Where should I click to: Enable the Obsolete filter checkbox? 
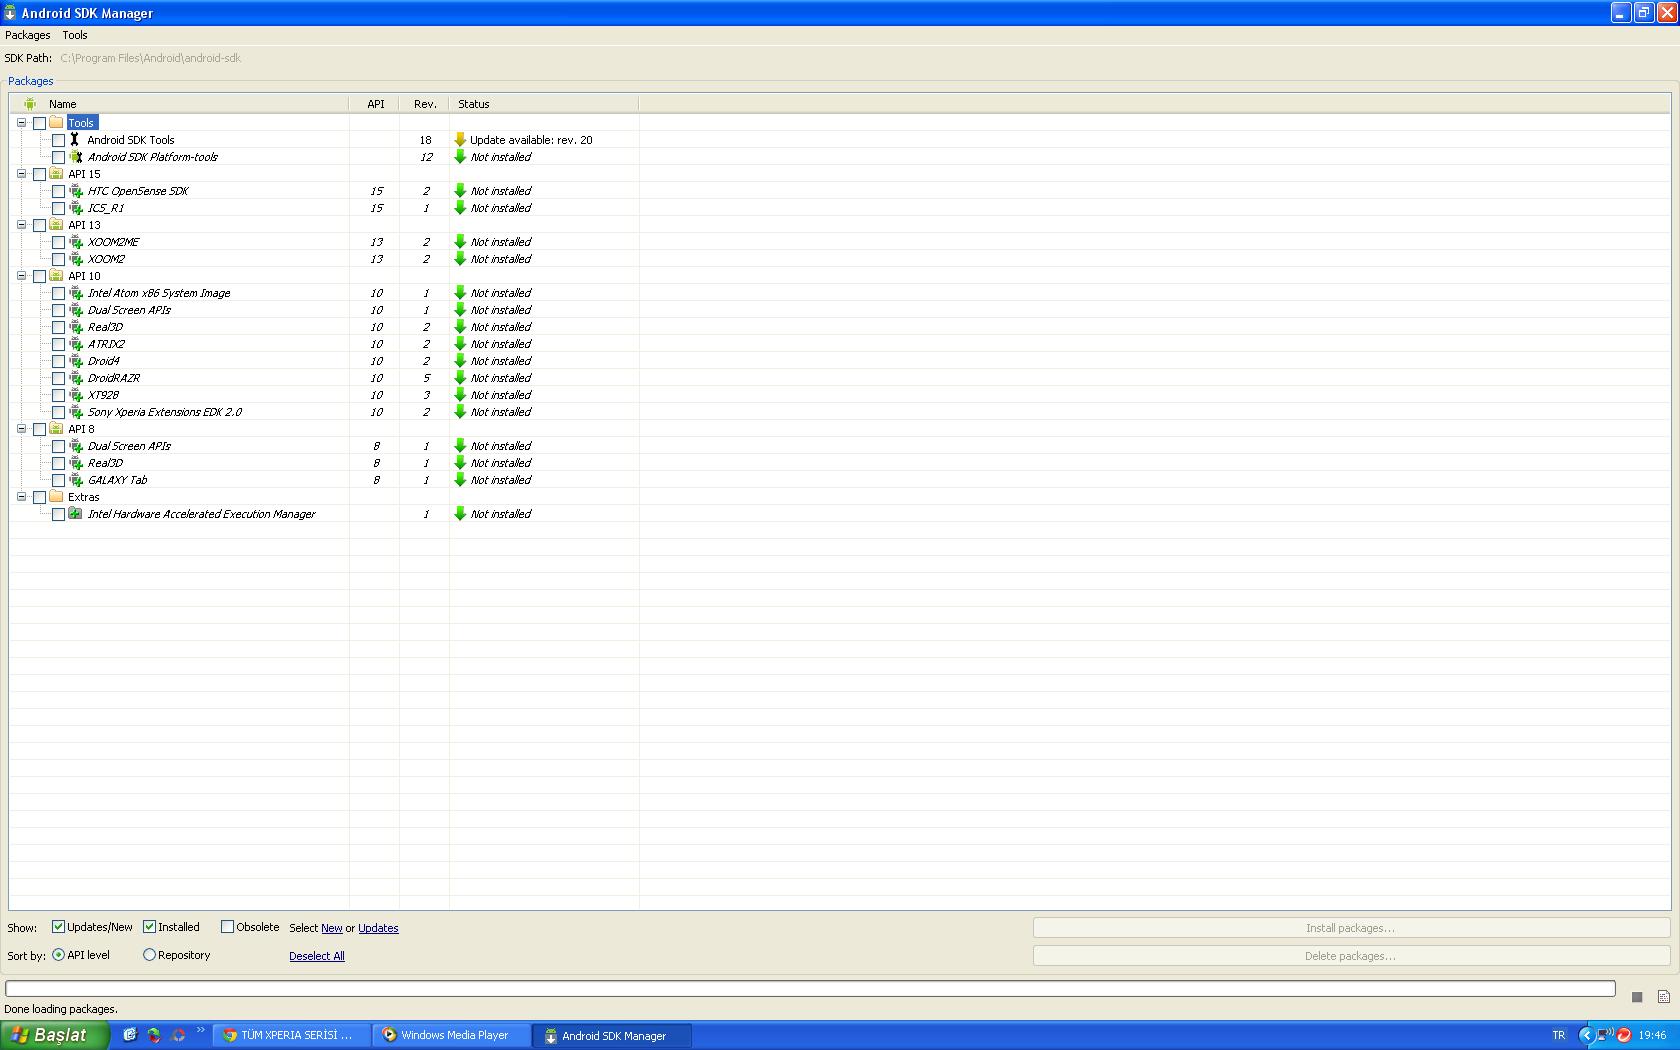(x=227, y=927)
